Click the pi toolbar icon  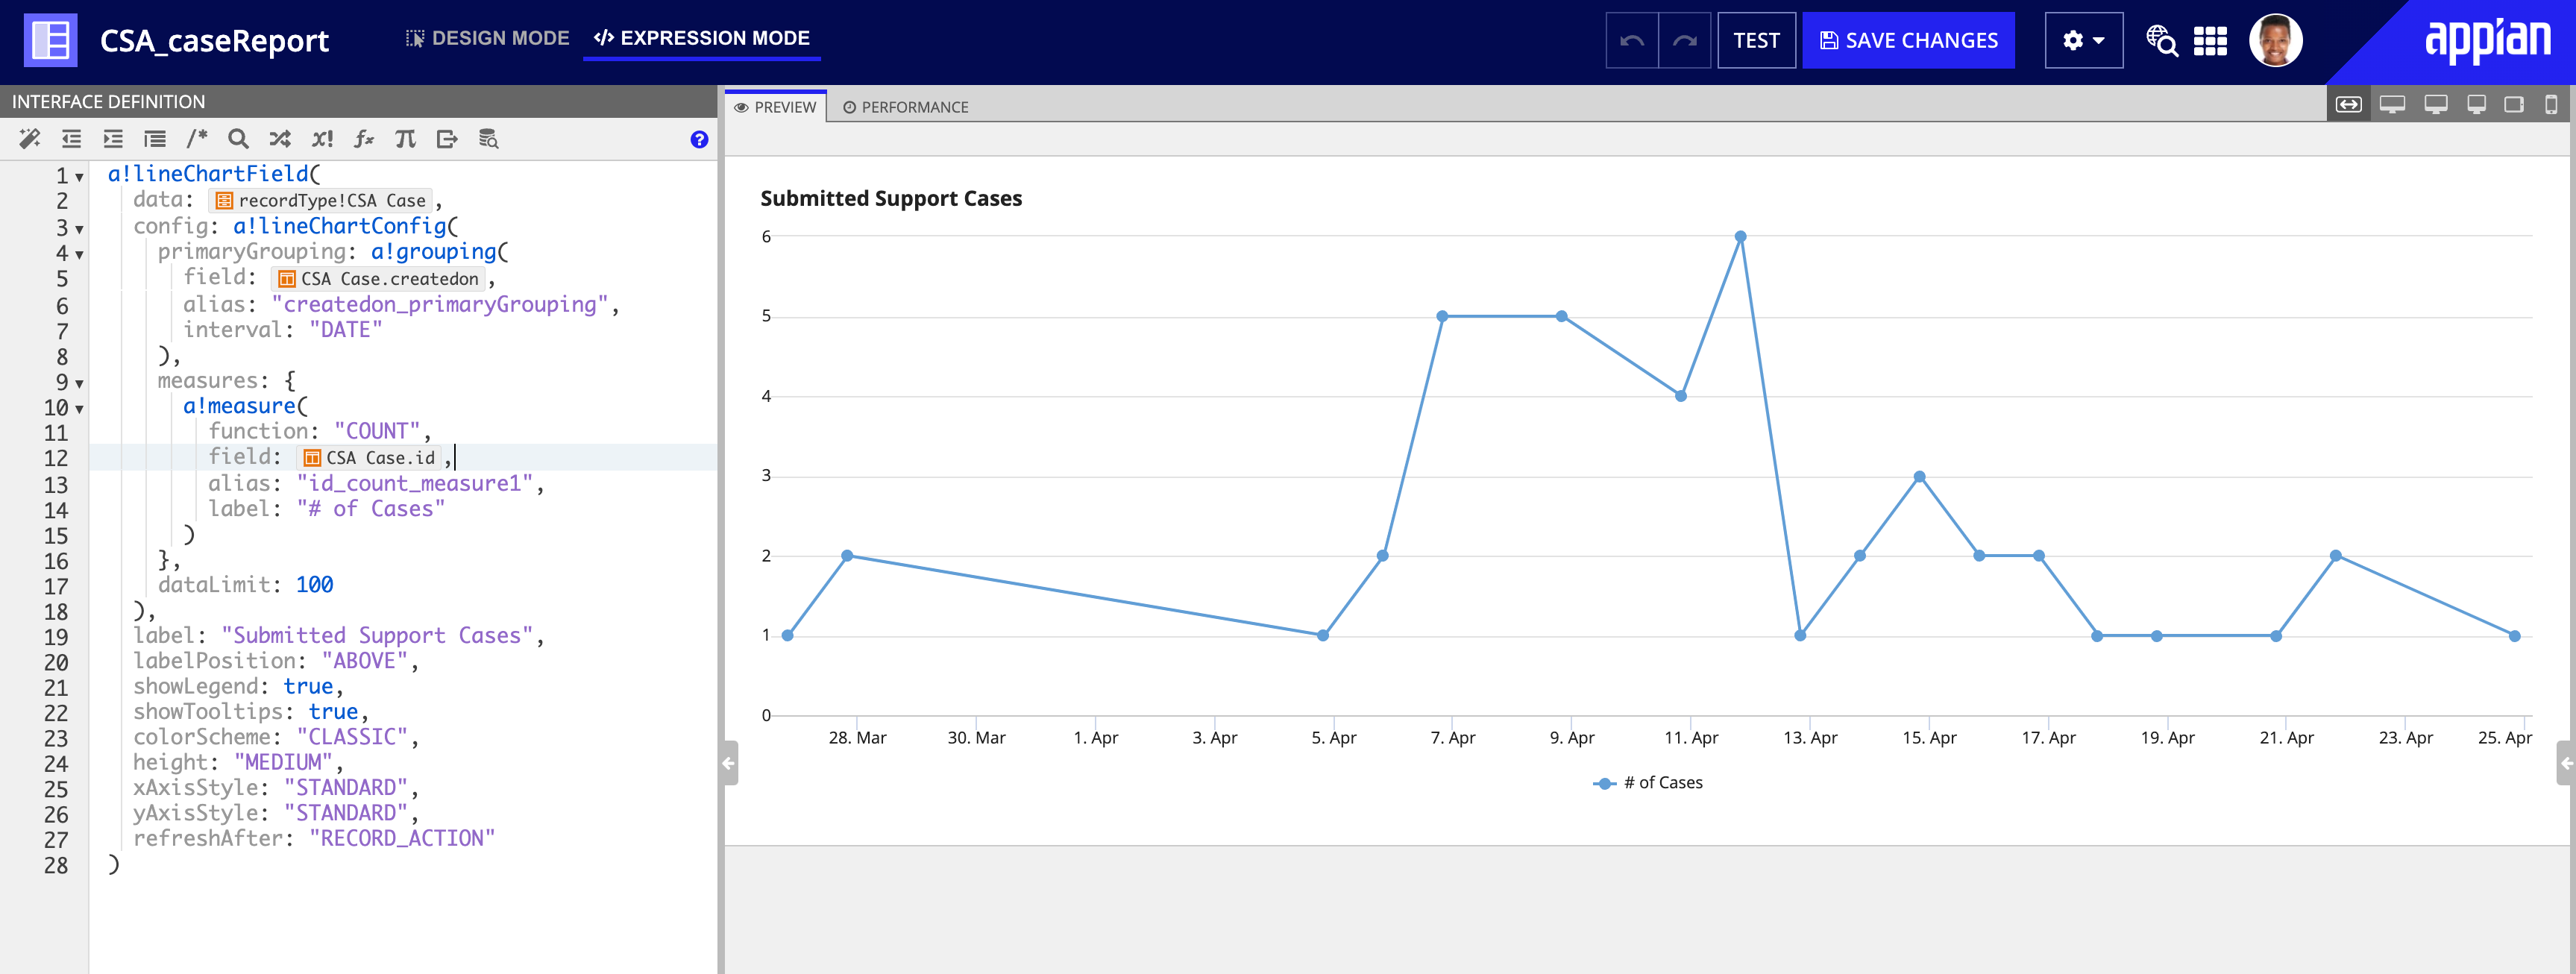click(x=405, y=139)
